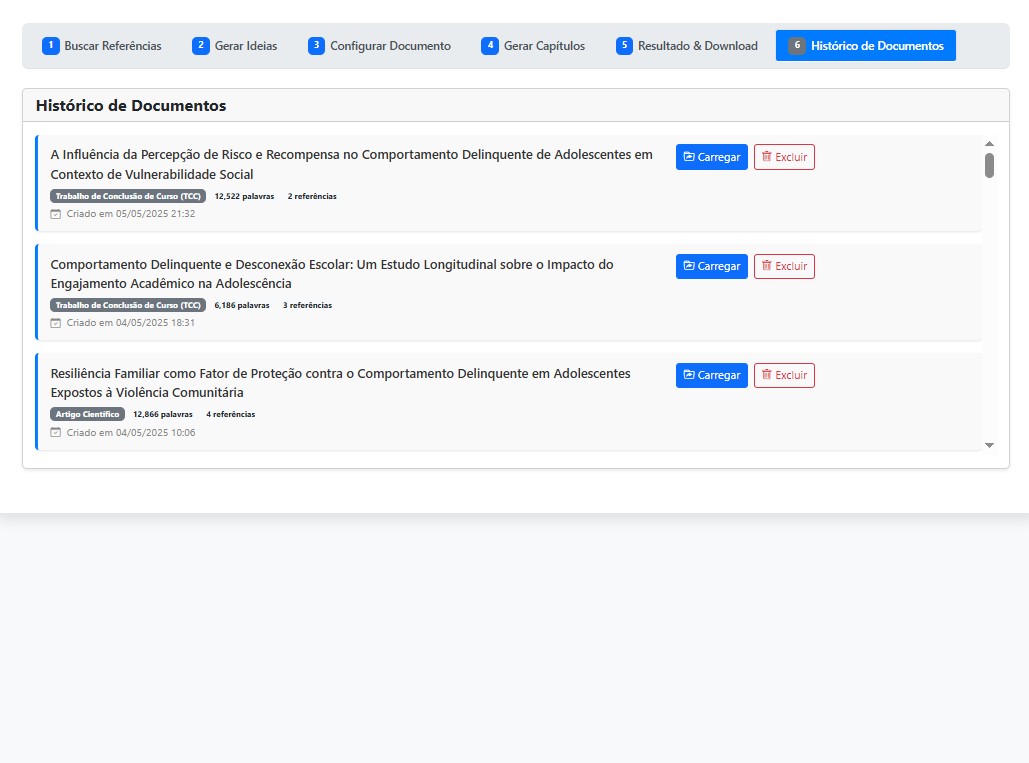This screenshot has width=1029, height=763.
Task: Click the Histórico de Documentos tab
Action: point(866,46)
